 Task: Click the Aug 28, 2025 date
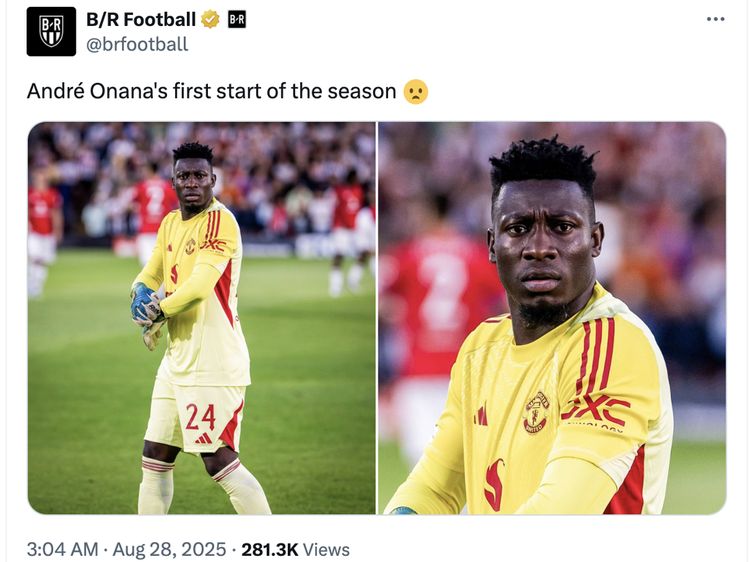pos(169,550)
